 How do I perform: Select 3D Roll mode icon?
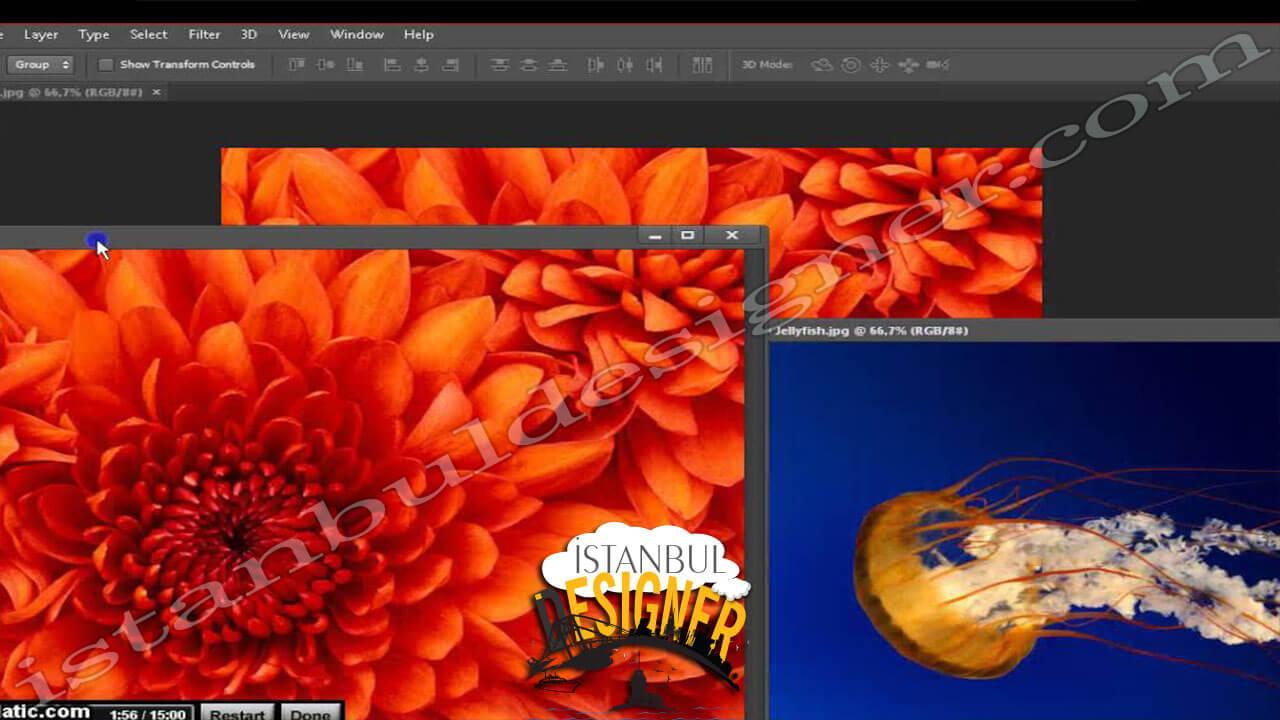pyautogui.click(x=851, y=65)
